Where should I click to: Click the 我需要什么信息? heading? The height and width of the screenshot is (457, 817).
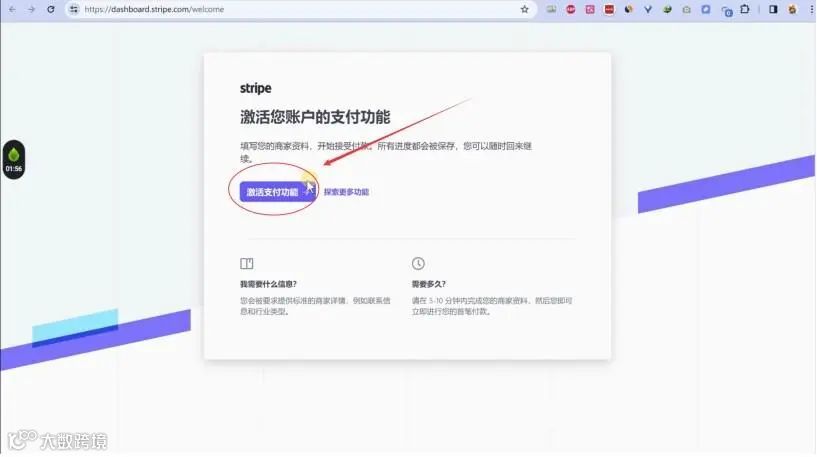coord(268,284)
